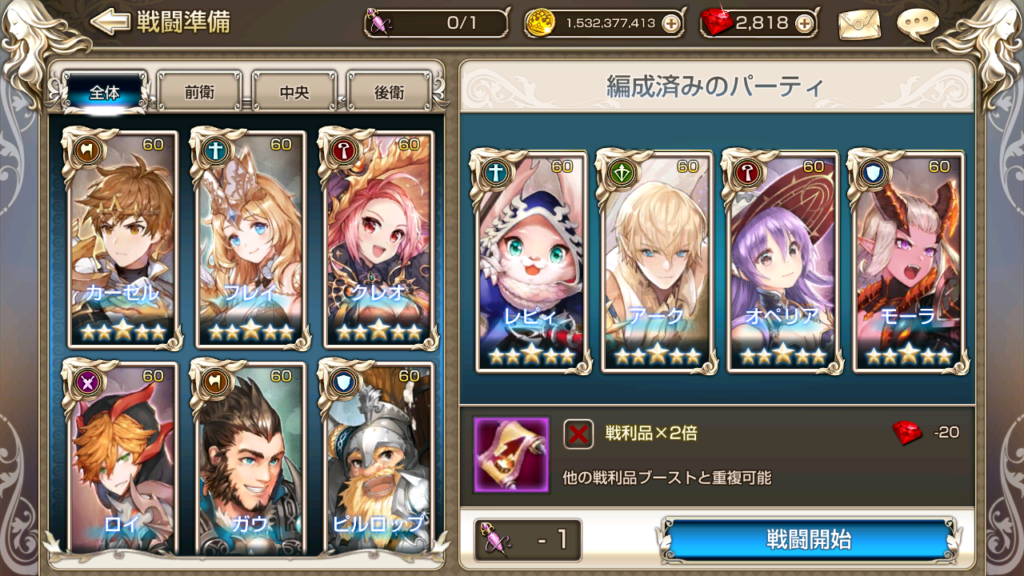1024x576 pixels.
Task: Switch to the 前衛 tab
Action: (199, 92)
